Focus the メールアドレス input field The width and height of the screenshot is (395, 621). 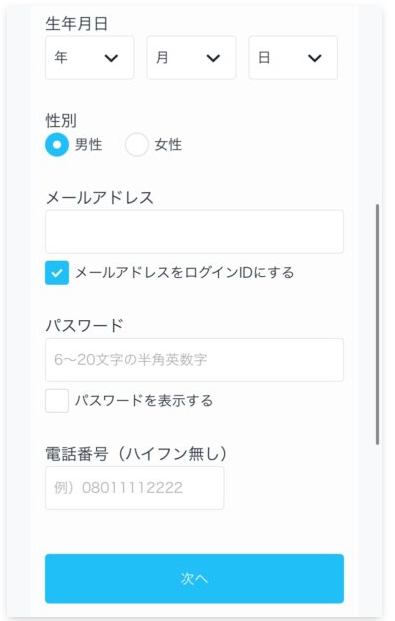coord(194,232)
